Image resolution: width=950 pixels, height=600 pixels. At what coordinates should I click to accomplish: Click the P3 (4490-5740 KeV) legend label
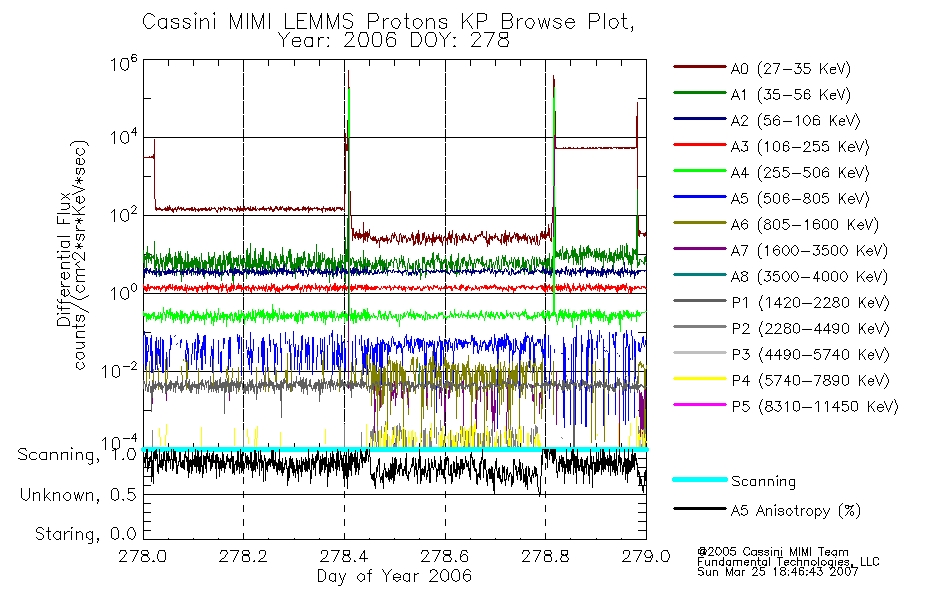[810, 355]
